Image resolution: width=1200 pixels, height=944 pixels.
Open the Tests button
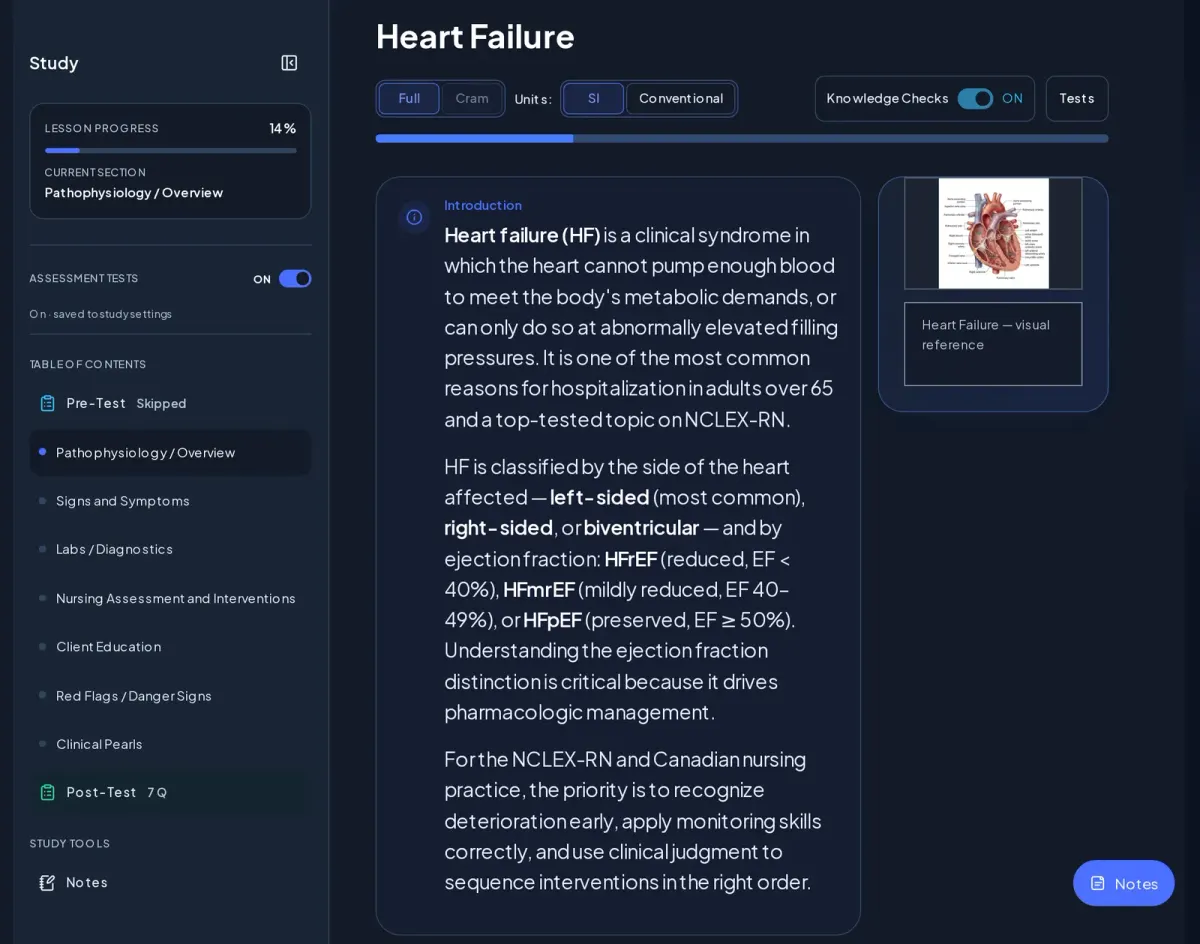pos(1077,98)
